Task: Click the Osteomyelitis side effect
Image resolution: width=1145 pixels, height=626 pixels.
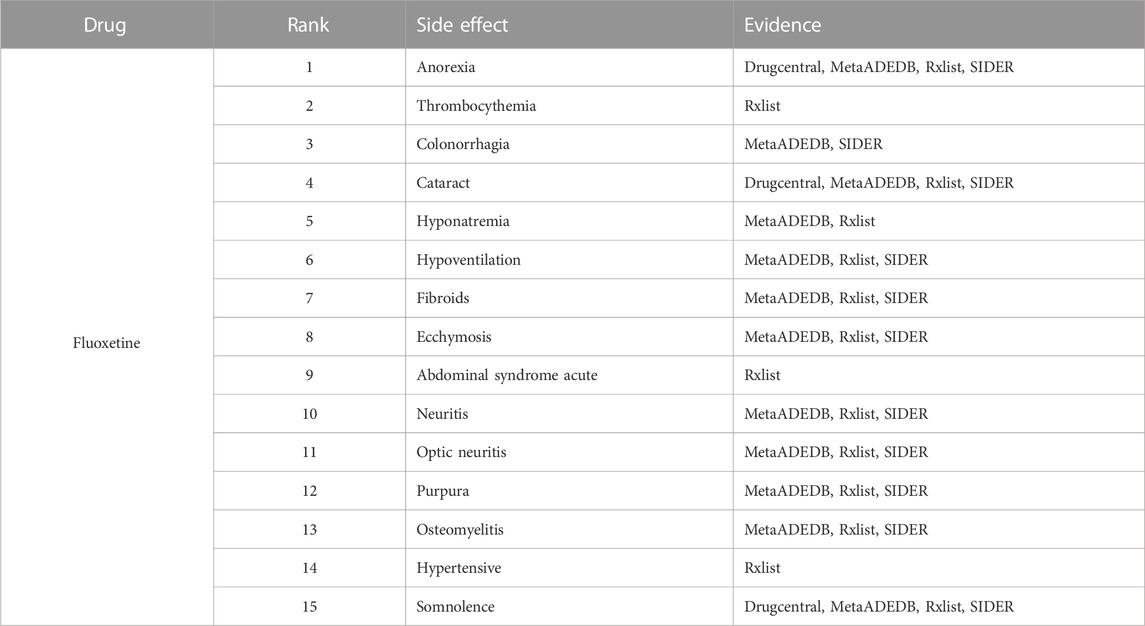Action: point(460,530)
